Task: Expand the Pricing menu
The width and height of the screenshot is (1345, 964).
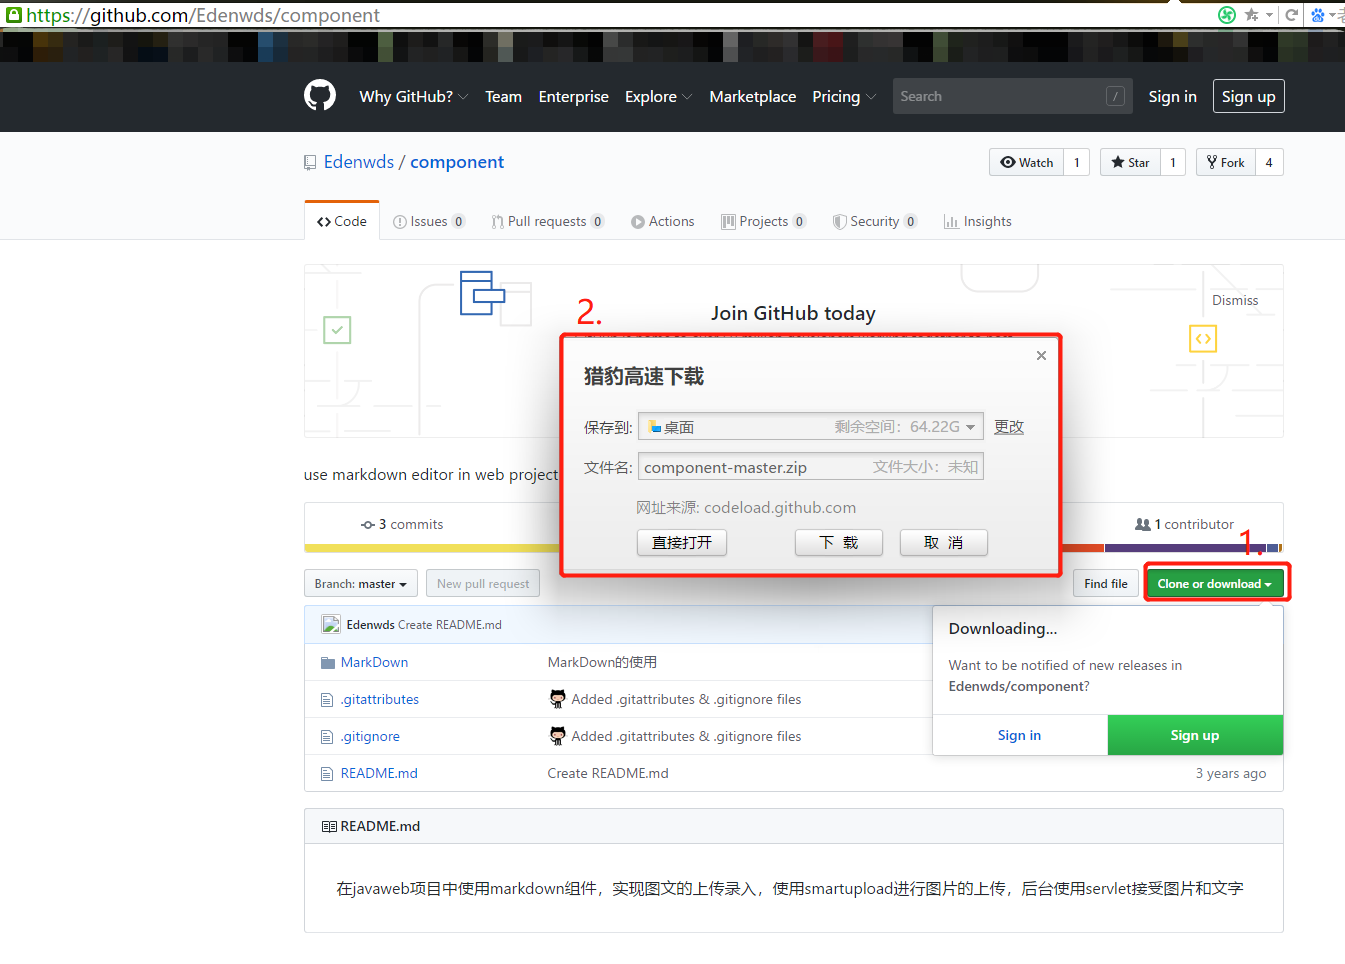Action: pos(844,96)
